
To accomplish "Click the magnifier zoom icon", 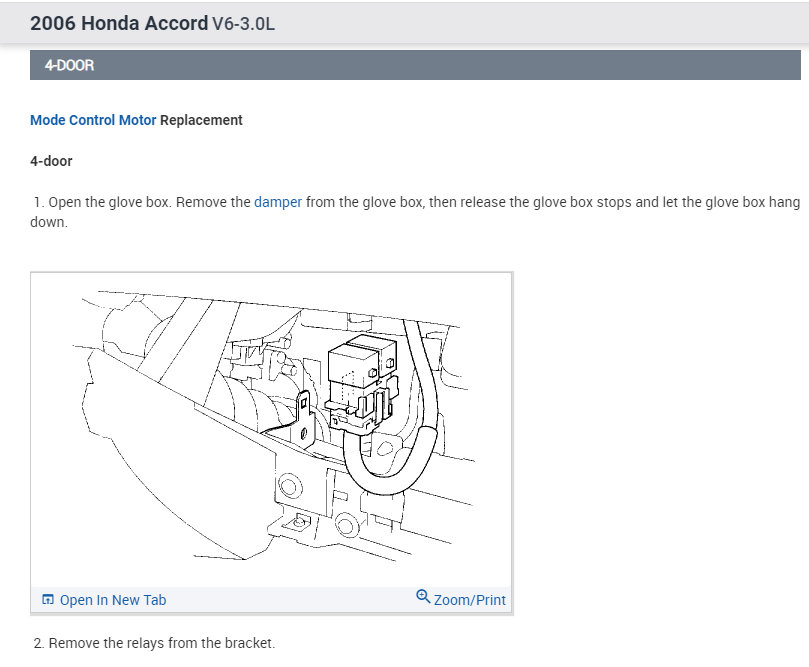I will [423, 596].
